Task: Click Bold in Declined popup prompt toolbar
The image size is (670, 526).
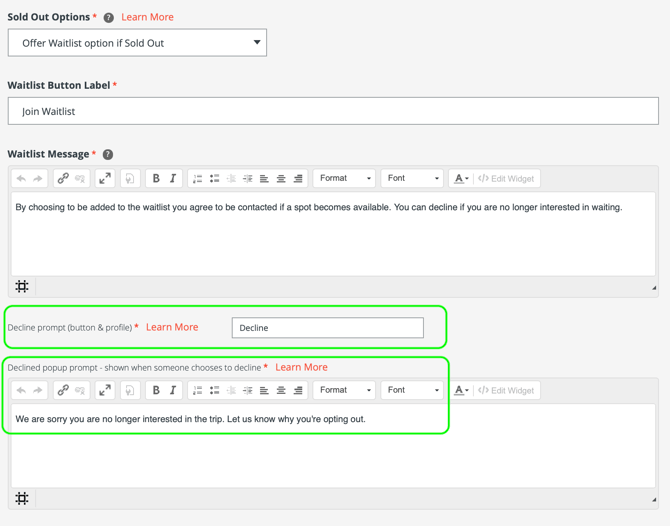Action: (156, 391)
